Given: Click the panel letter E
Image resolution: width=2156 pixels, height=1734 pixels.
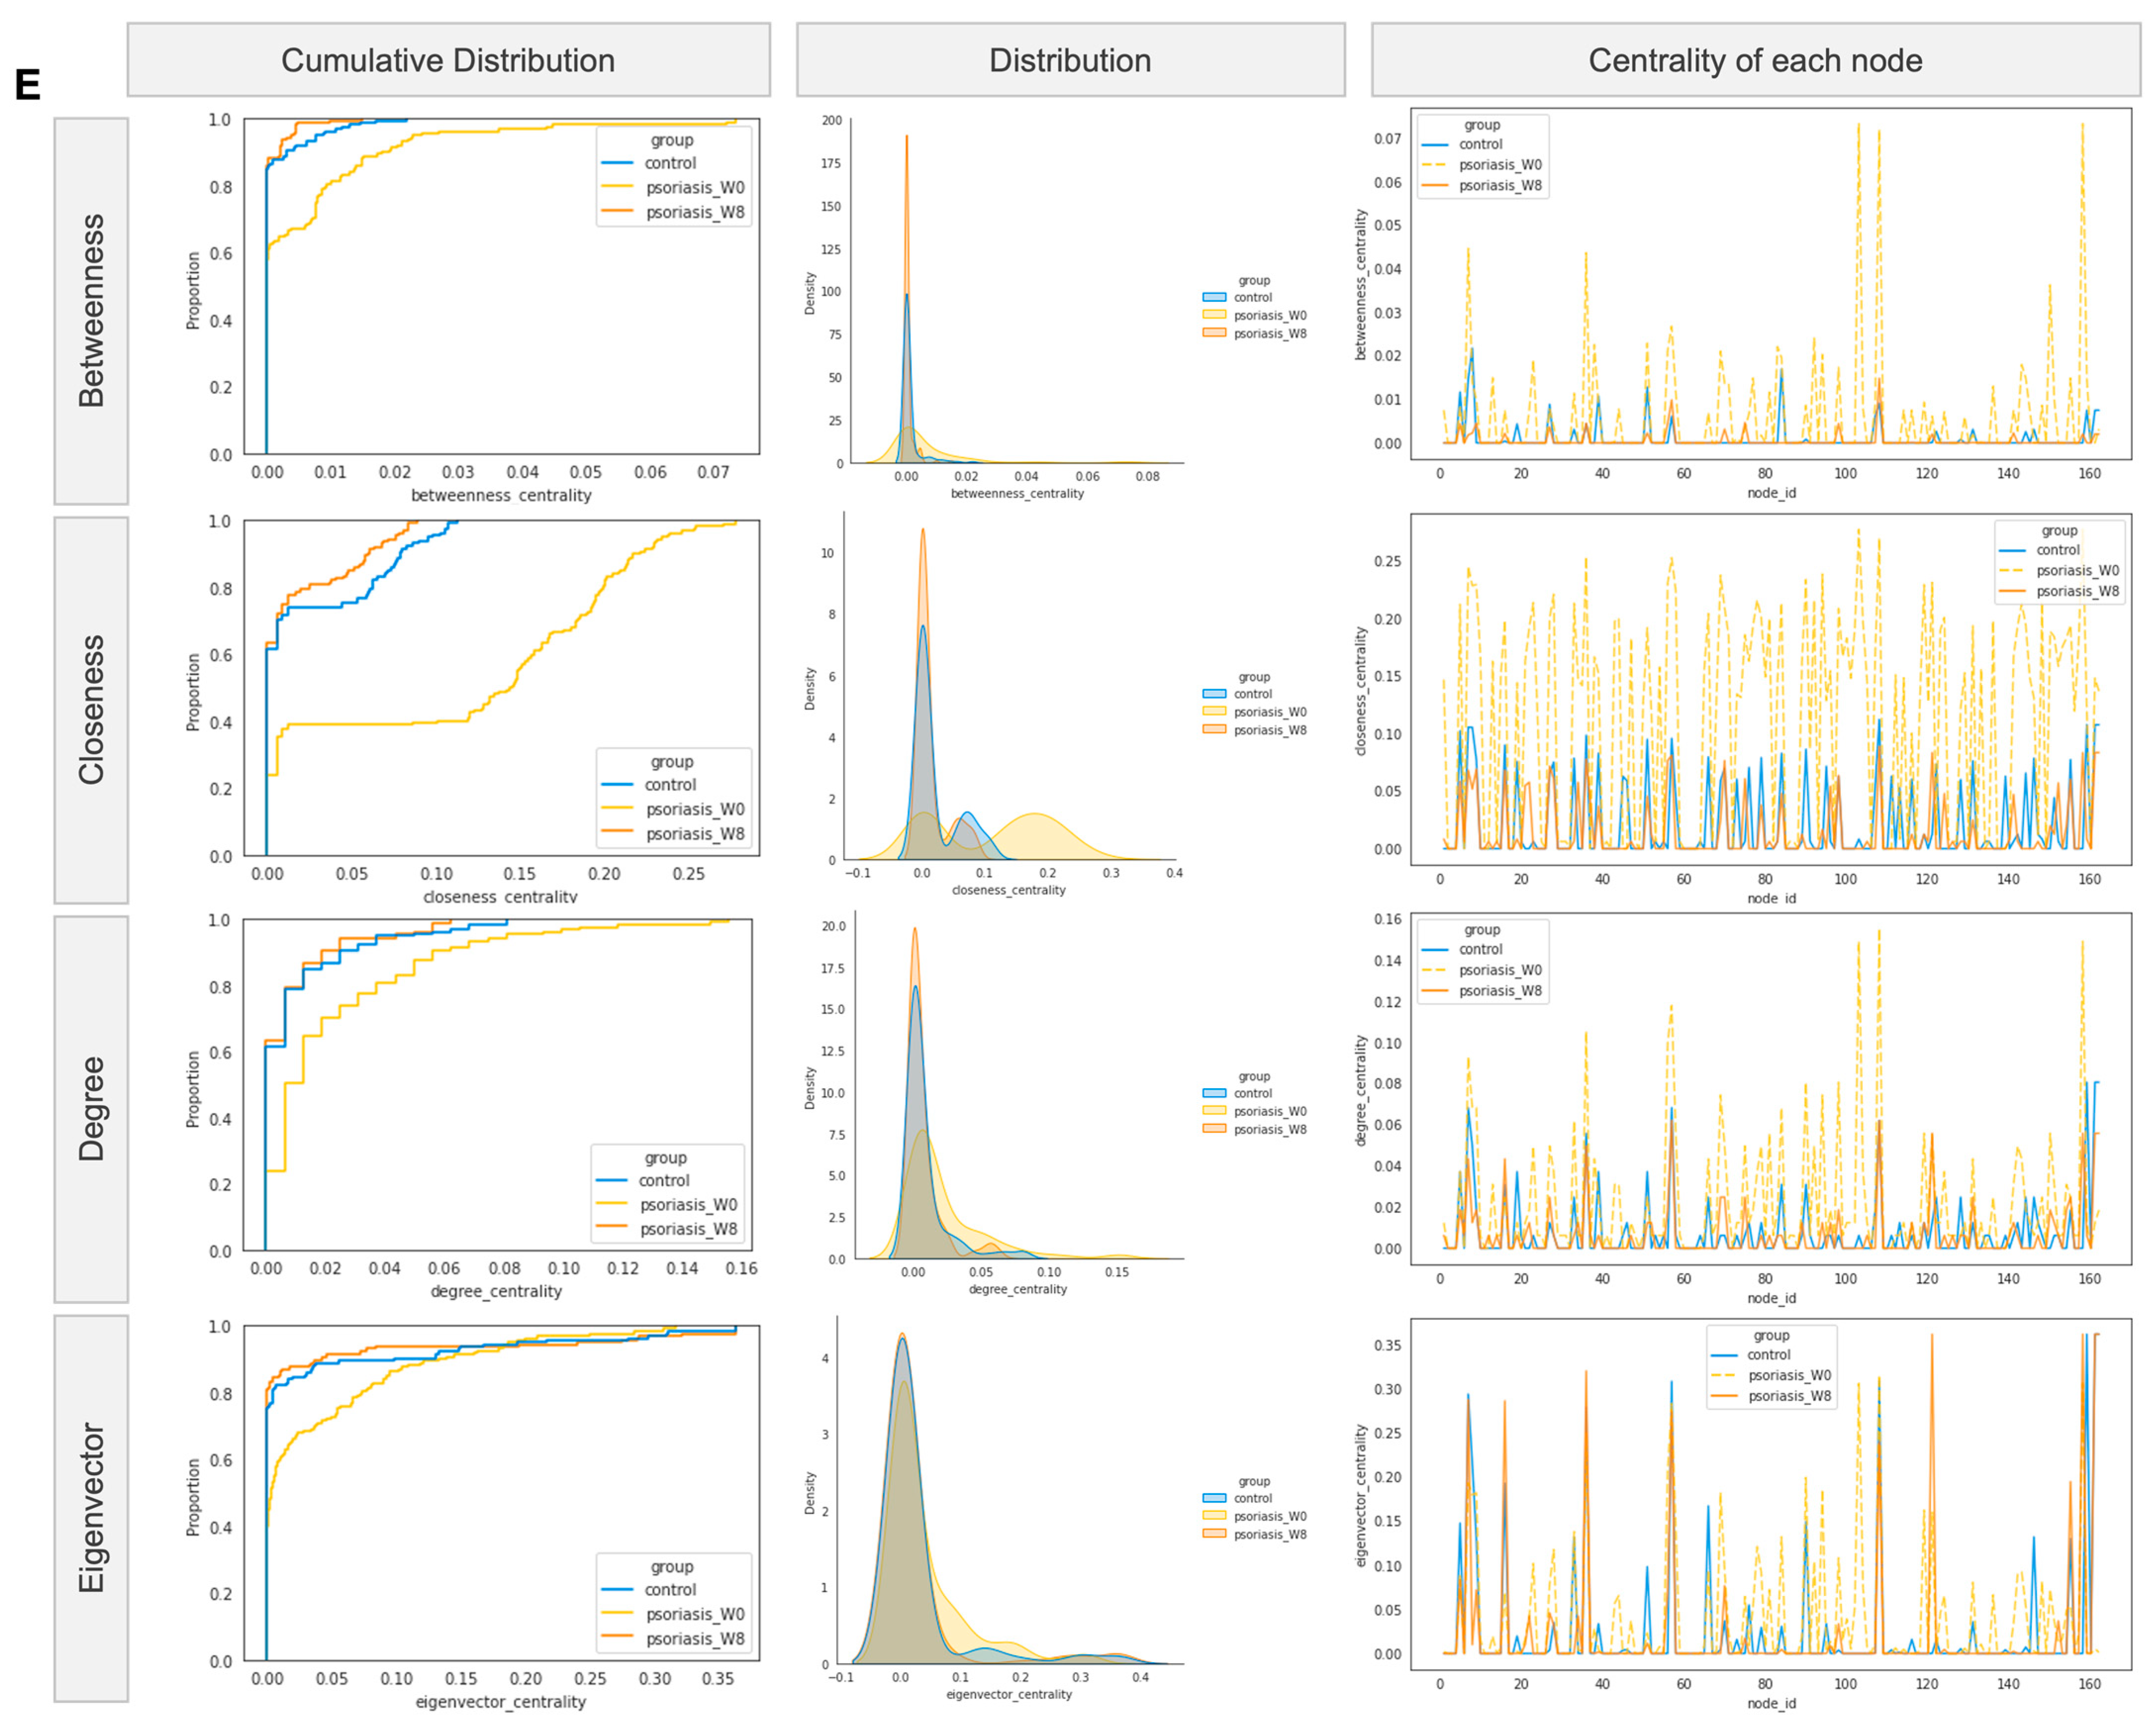Looking at the screenshot, I should [x=28, y=85].
